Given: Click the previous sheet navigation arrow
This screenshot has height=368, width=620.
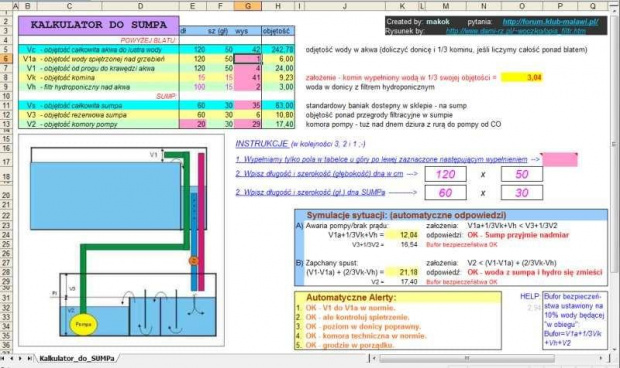Looking at the screenshot, I should pyautogui.click(x=11, y=358).
